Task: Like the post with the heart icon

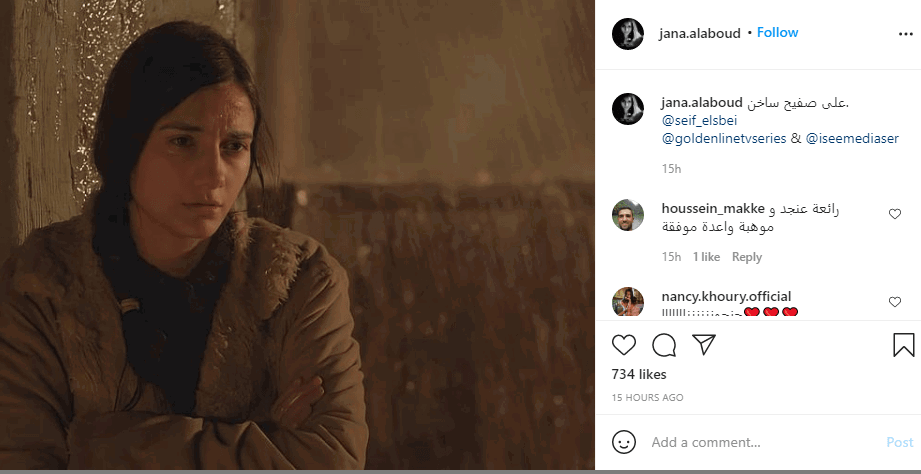Action: [x=624, y=345]
